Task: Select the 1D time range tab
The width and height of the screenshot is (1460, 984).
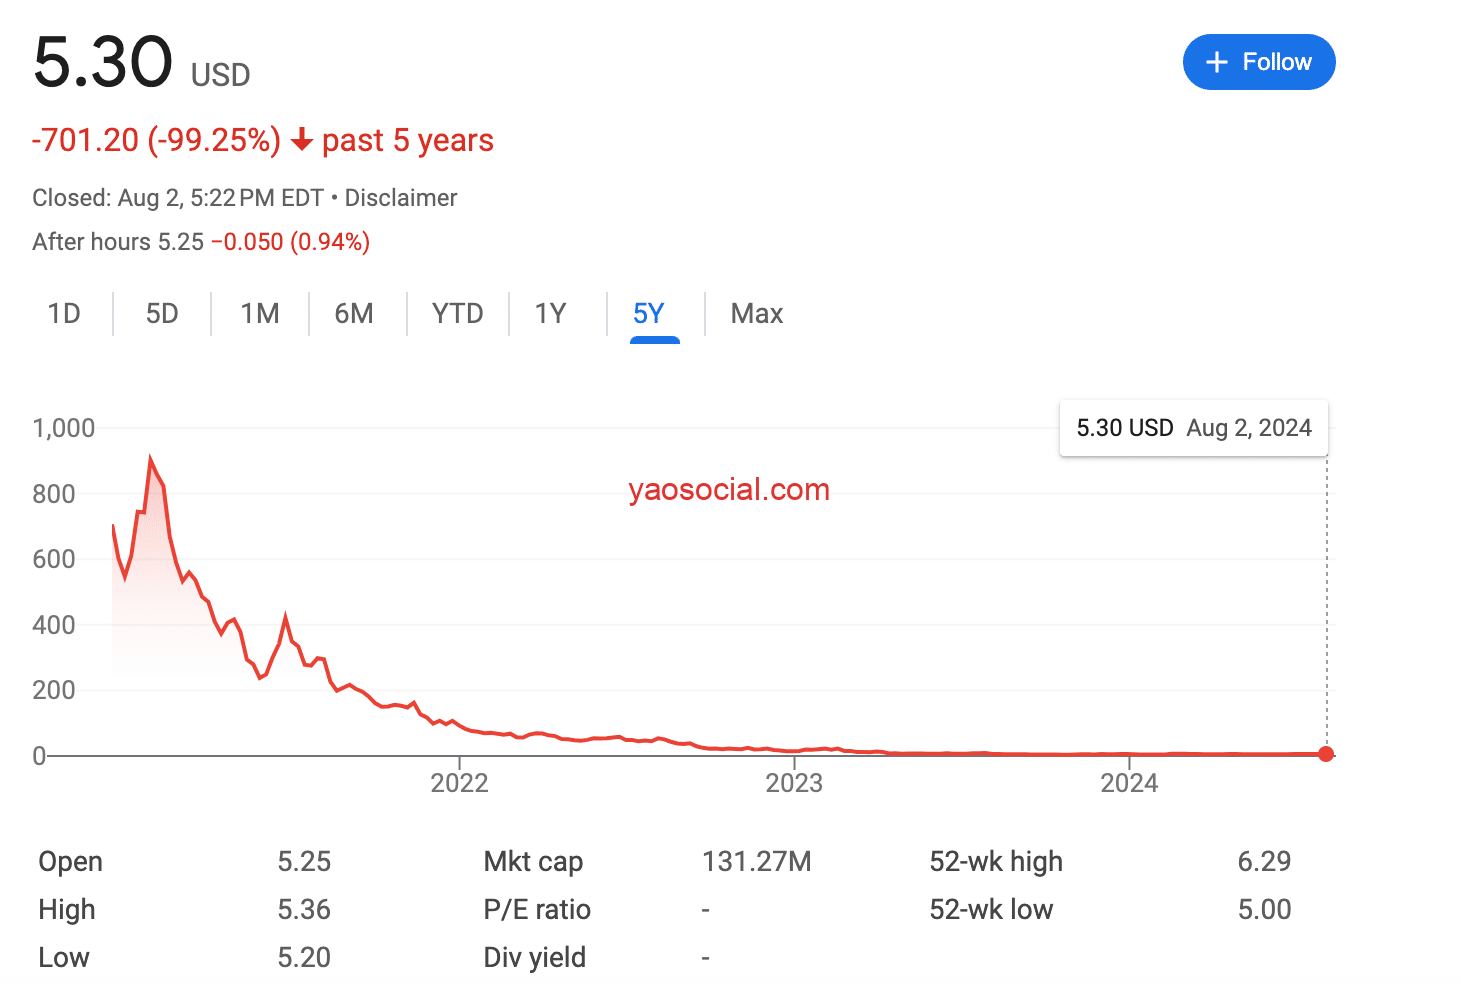Action: click(x=64, y=314)
